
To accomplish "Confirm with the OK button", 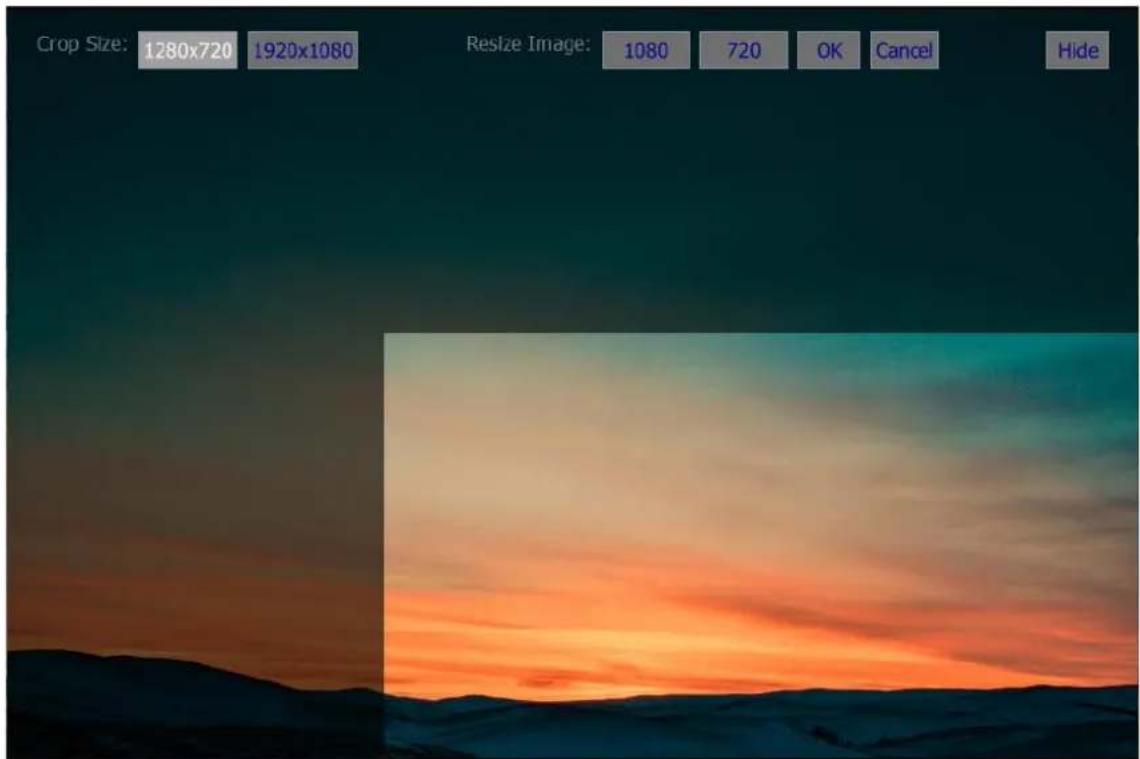I will tap(828, 50).
